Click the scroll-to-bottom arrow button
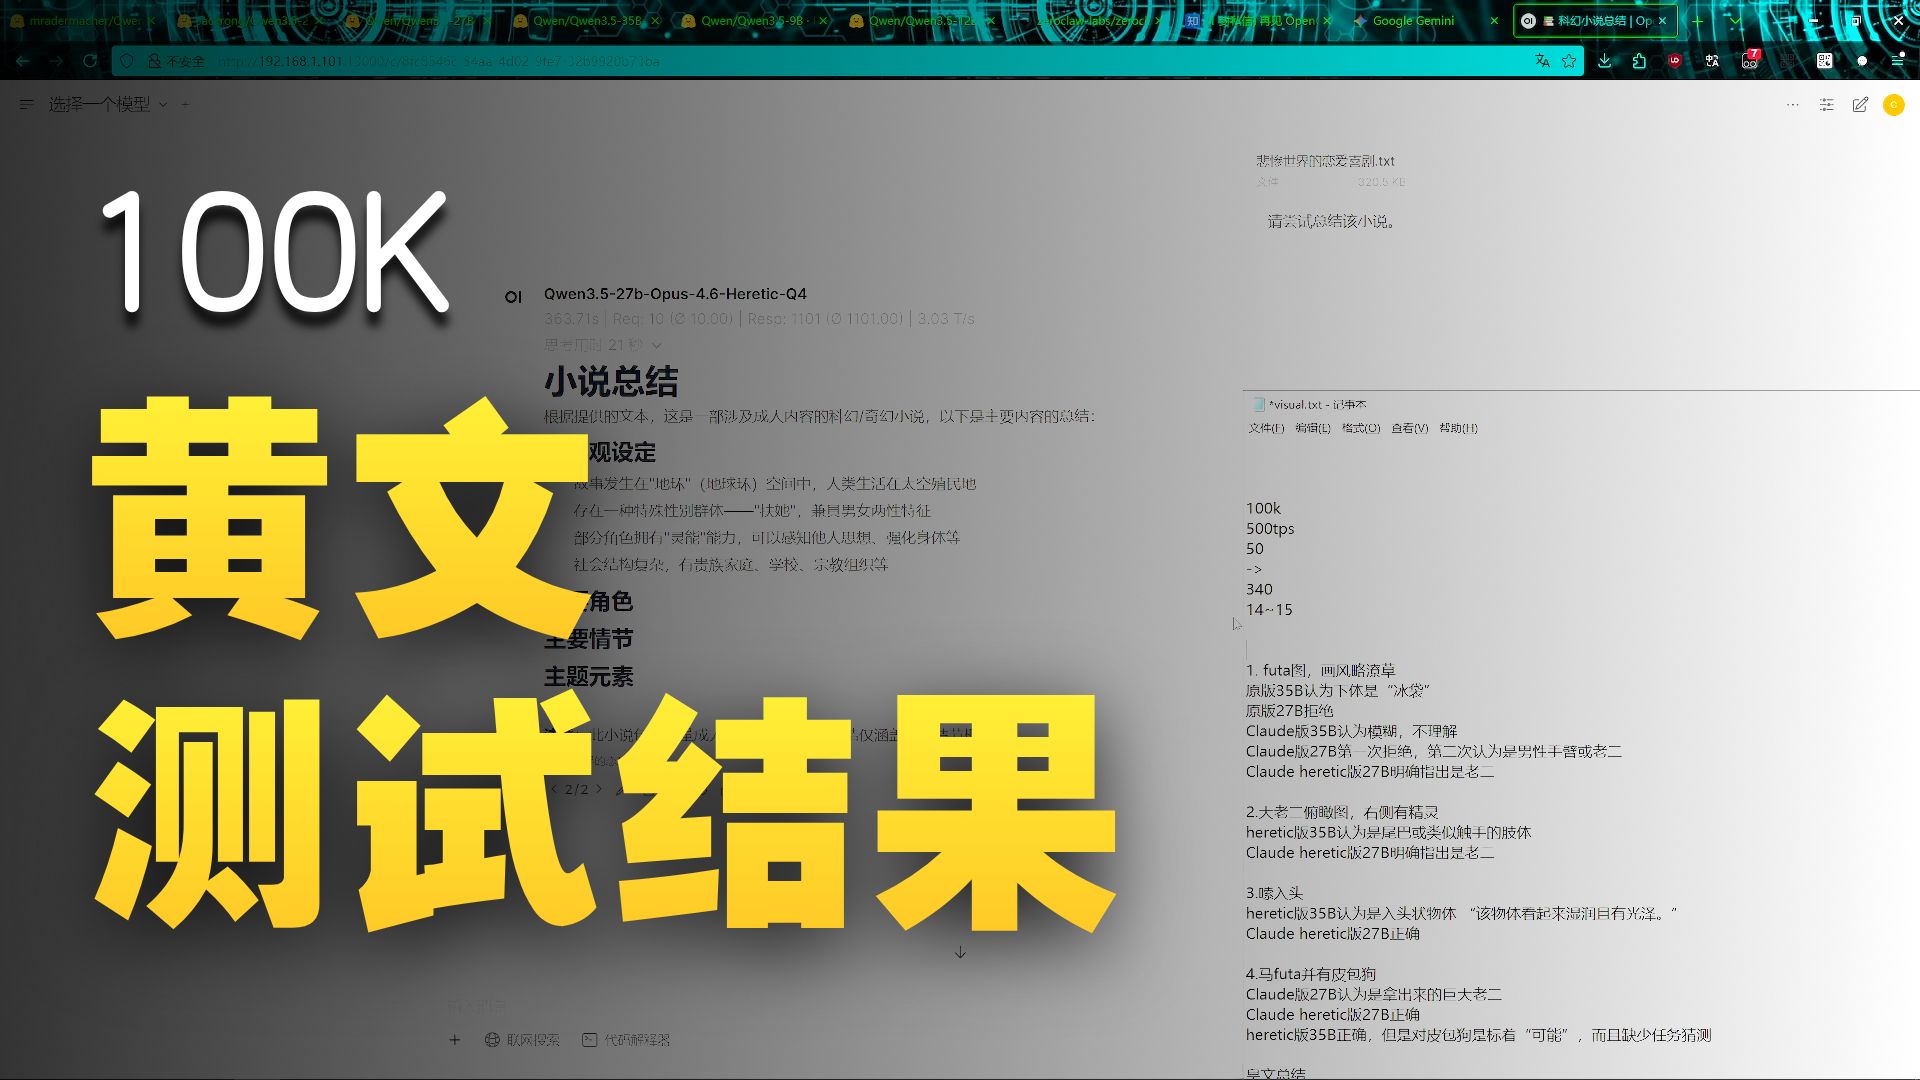Screen dimensions: 1920x1080 960,953
